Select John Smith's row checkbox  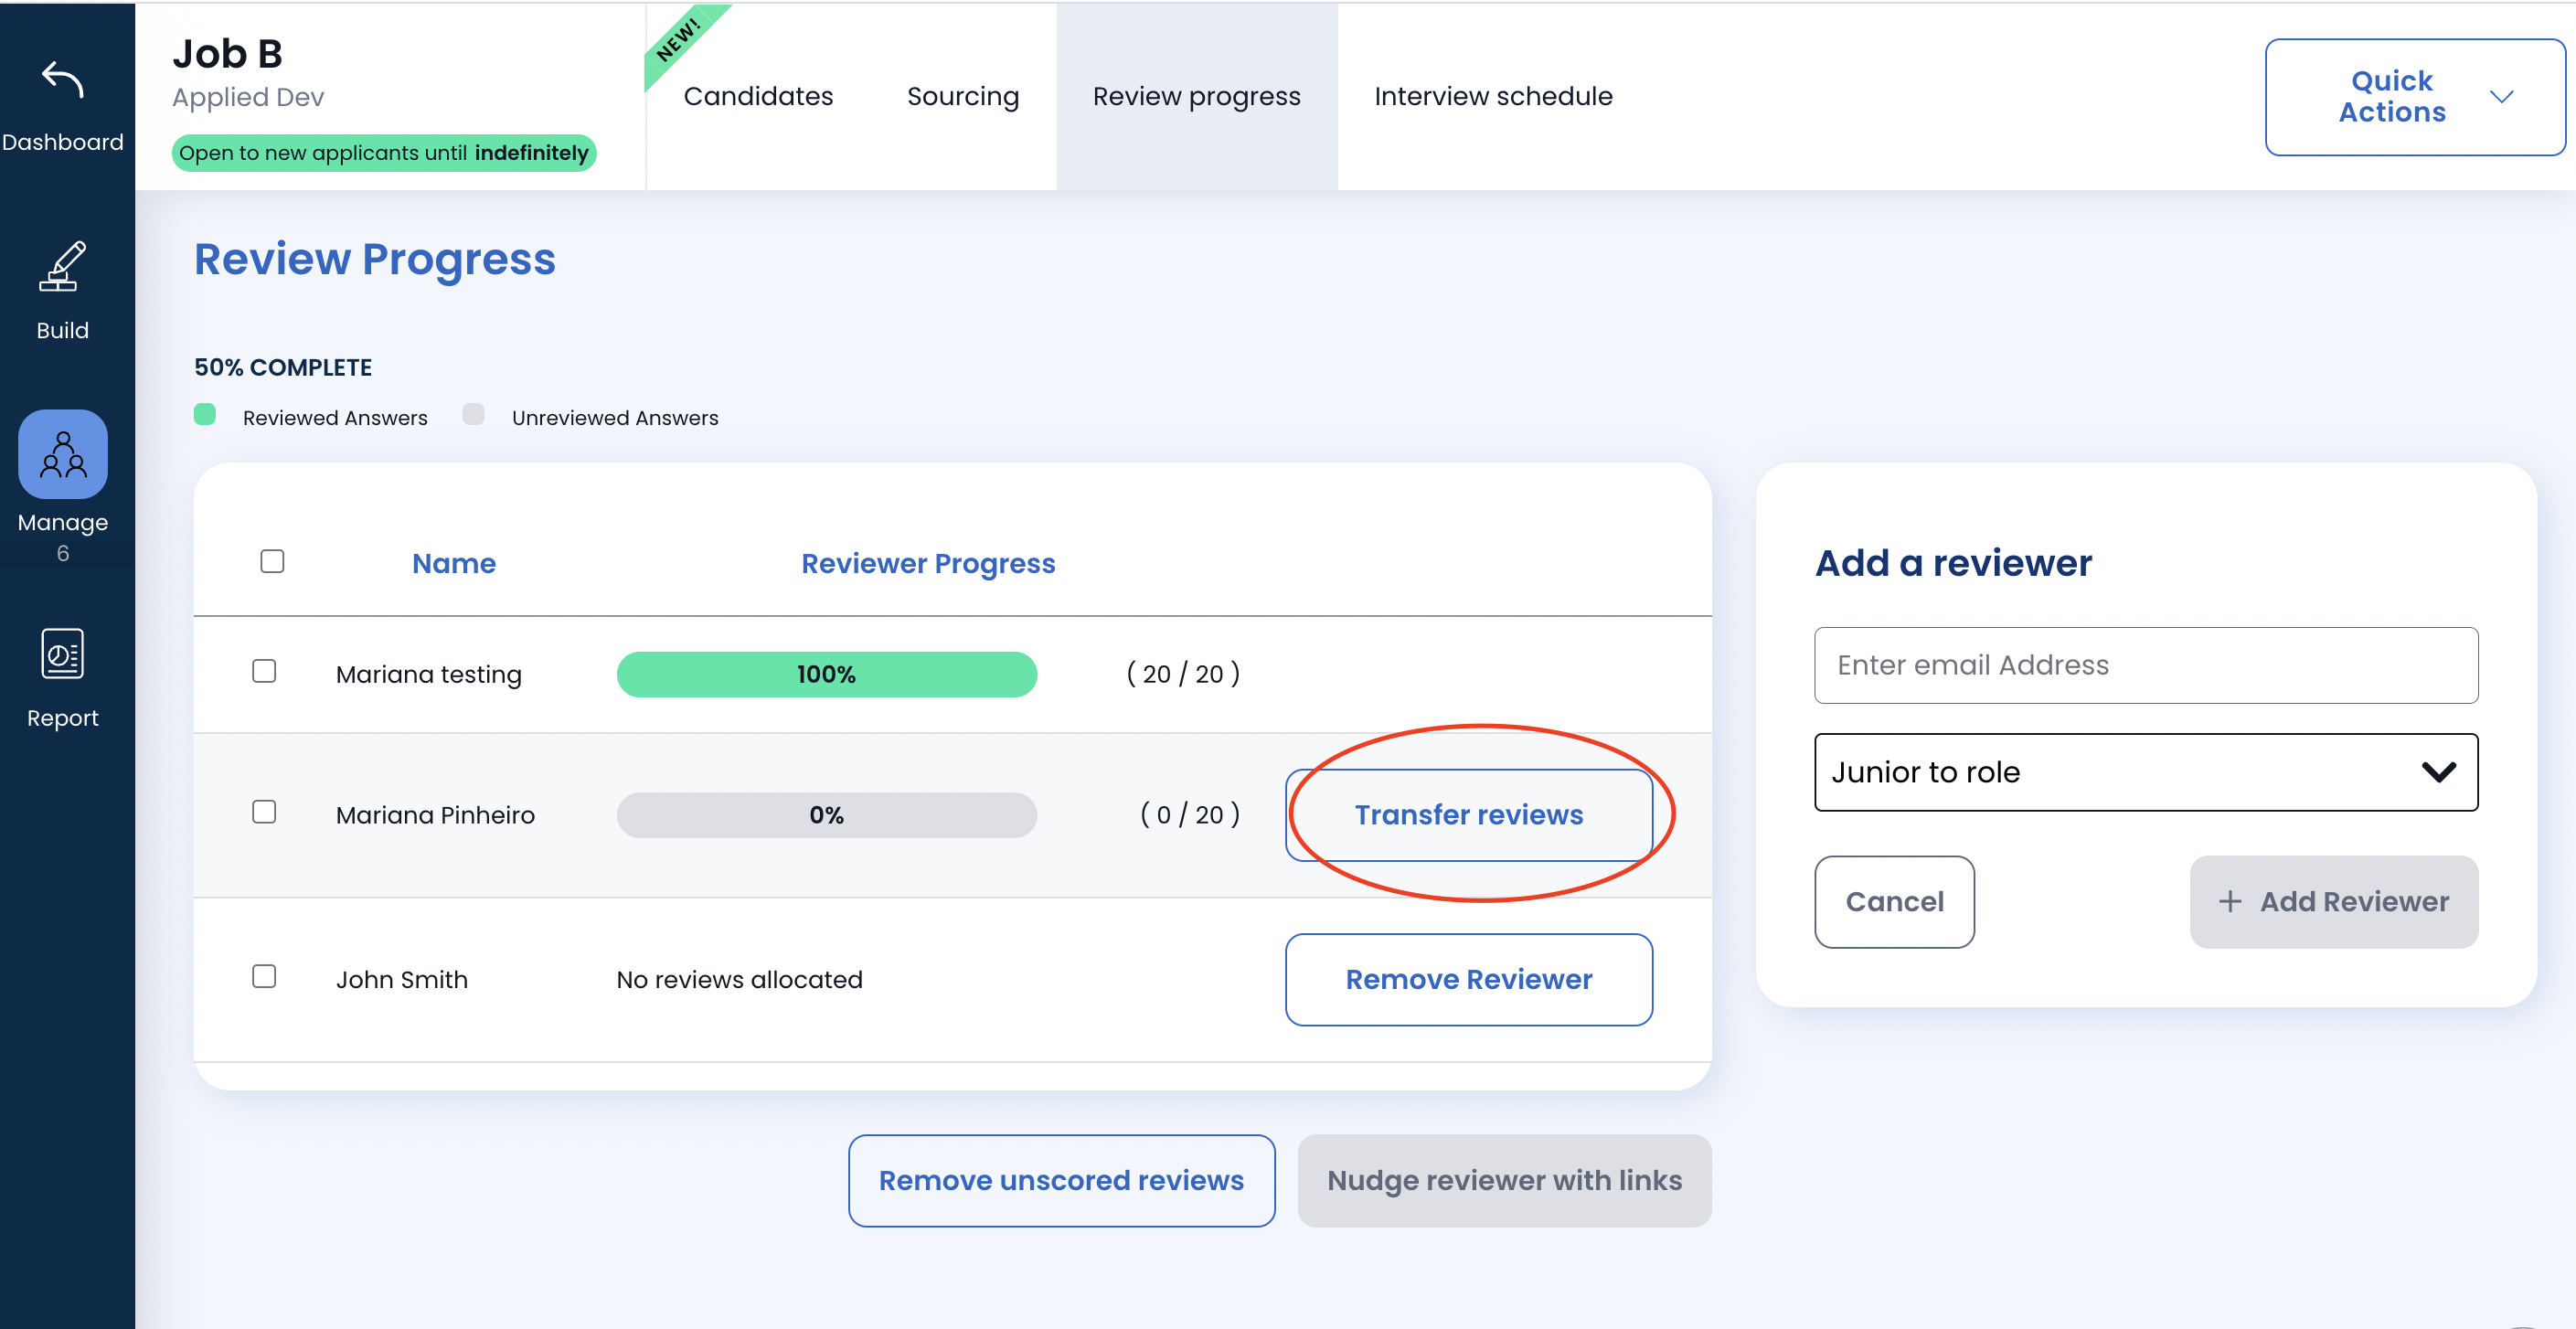pyautogui.click(x=264, y=976)
